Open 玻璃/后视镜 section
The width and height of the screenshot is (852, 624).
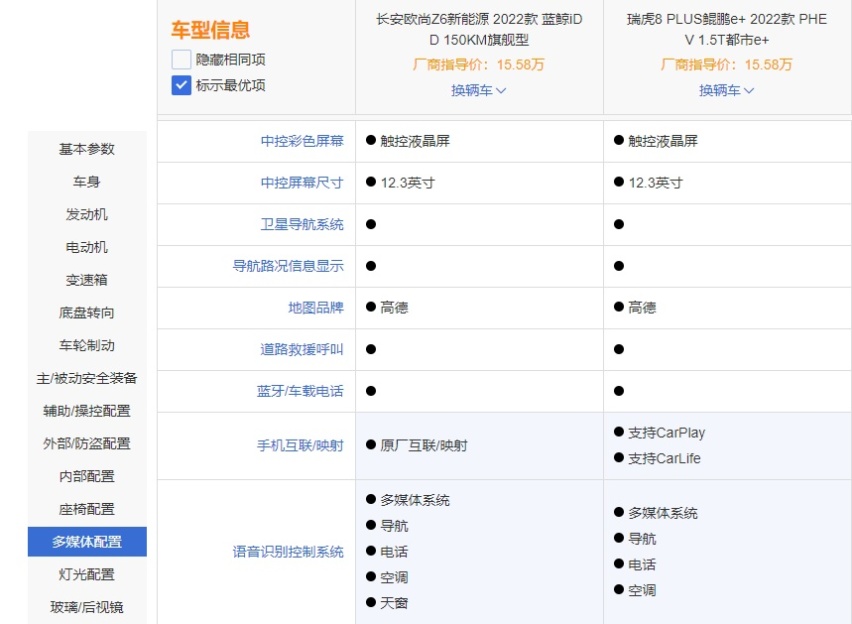tap(87, 607)
